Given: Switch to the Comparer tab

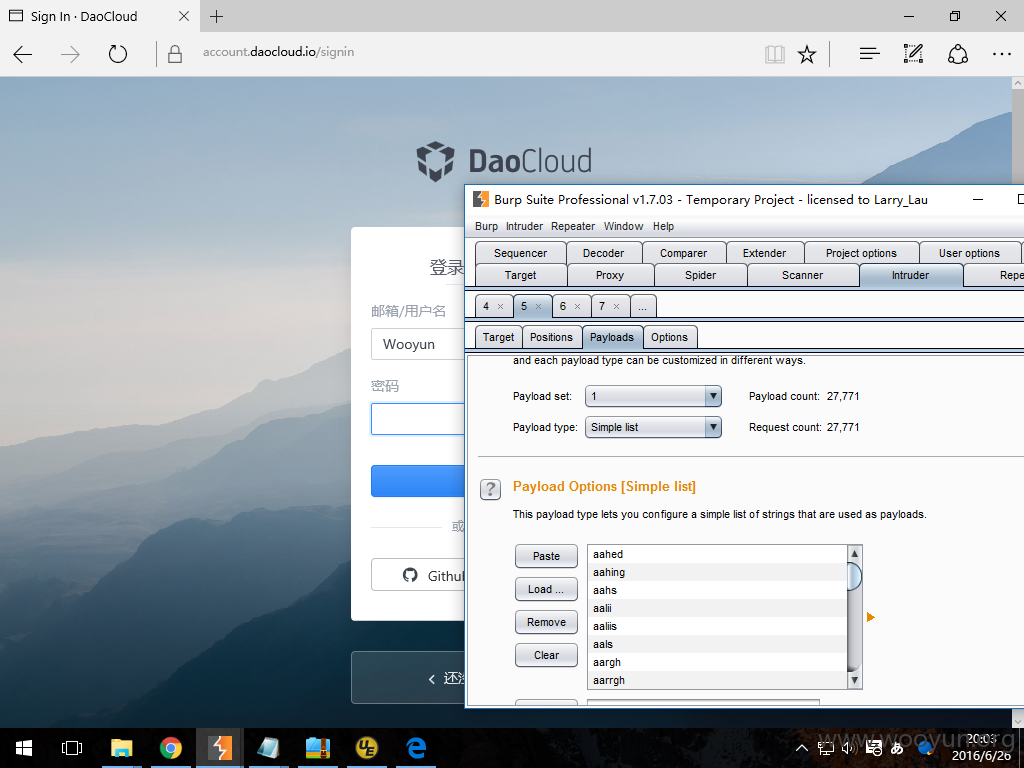Looking at the screenshot, I should pos(683,253).
